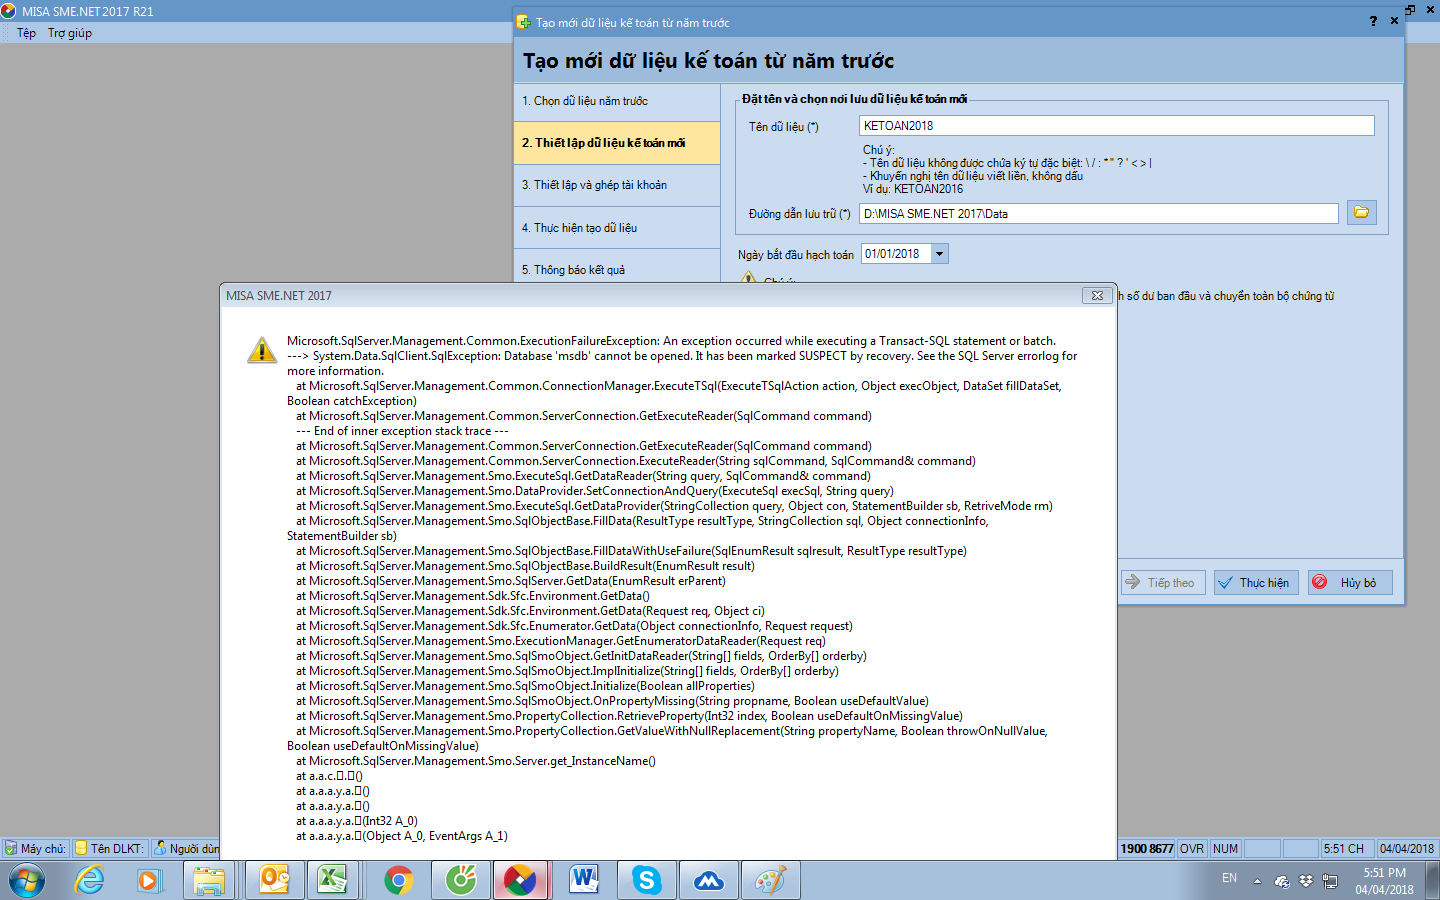Click the Máy chủ status bar entry
Image resolution: width=1440 pixels, height=900 pixels.
click(35, 848)
